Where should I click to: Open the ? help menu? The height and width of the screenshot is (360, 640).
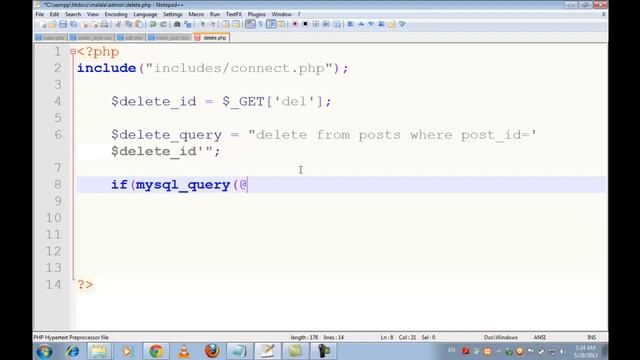pos(299,14)
